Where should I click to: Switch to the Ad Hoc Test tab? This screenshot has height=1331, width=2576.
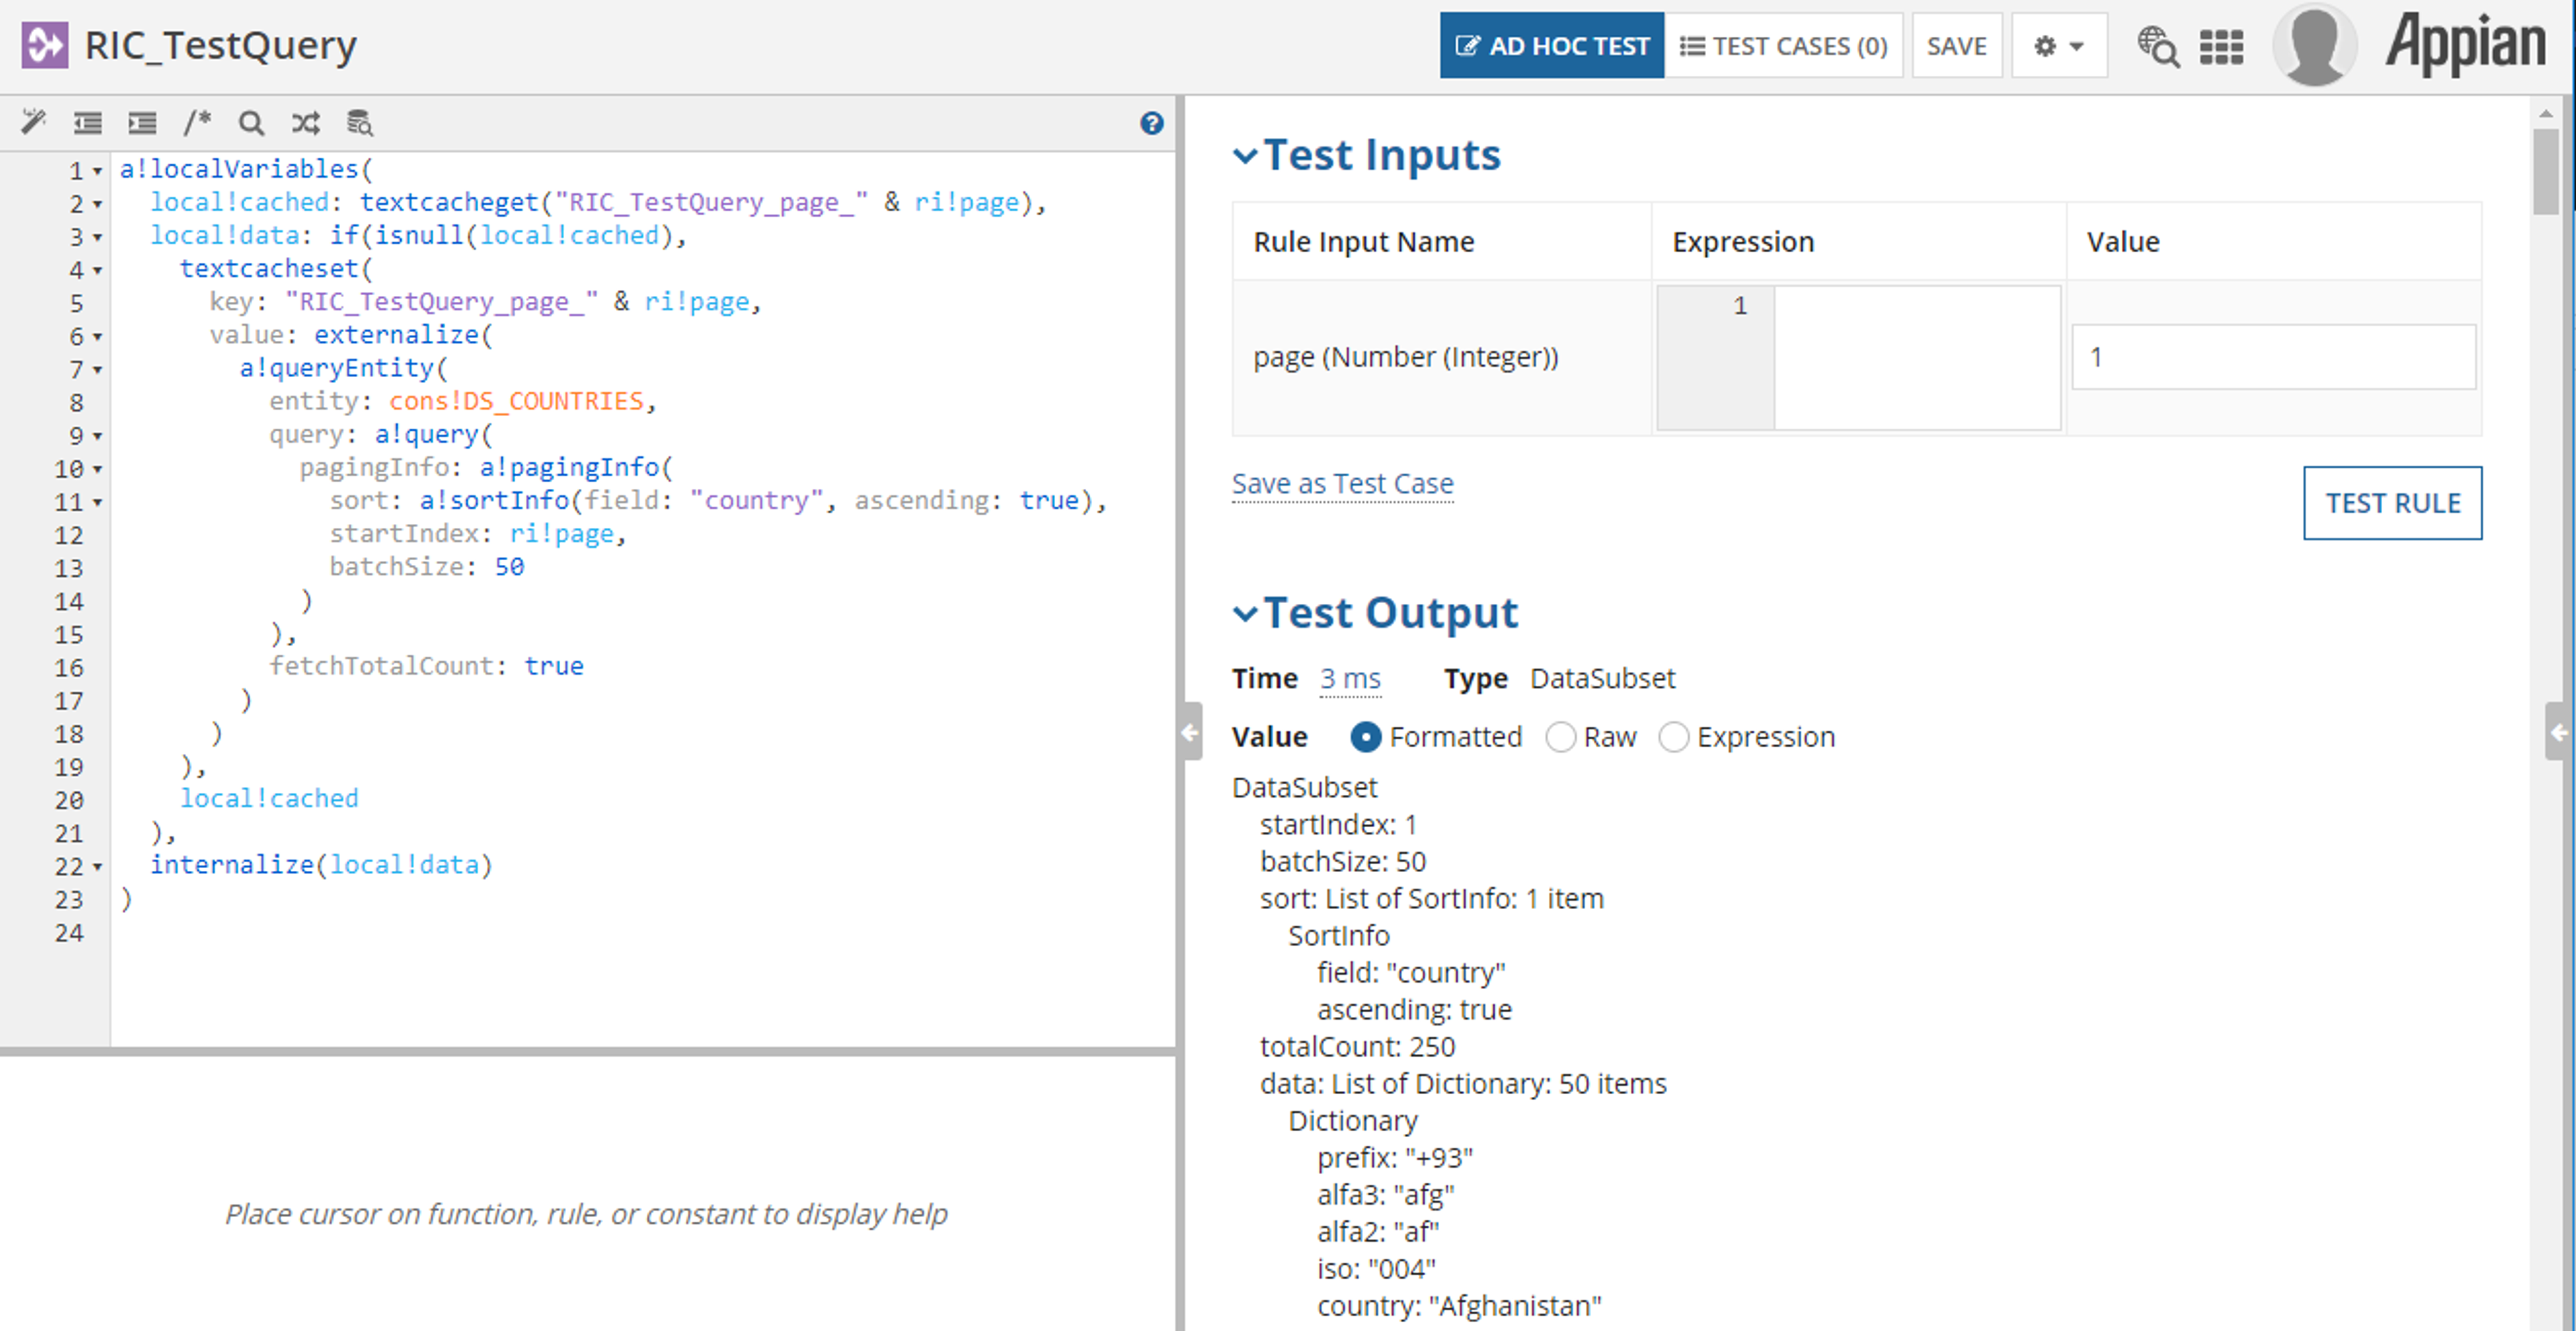pos(1552,46)
